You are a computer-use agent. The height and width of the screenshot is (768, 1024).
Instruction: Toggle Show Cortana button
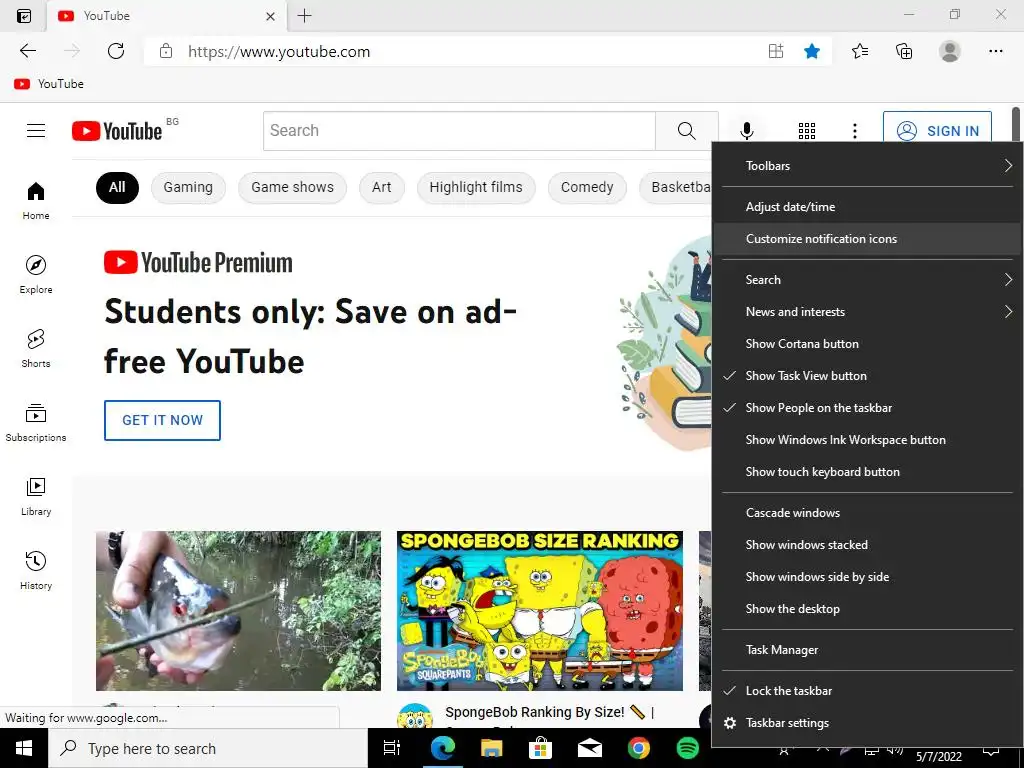point(868,344)
